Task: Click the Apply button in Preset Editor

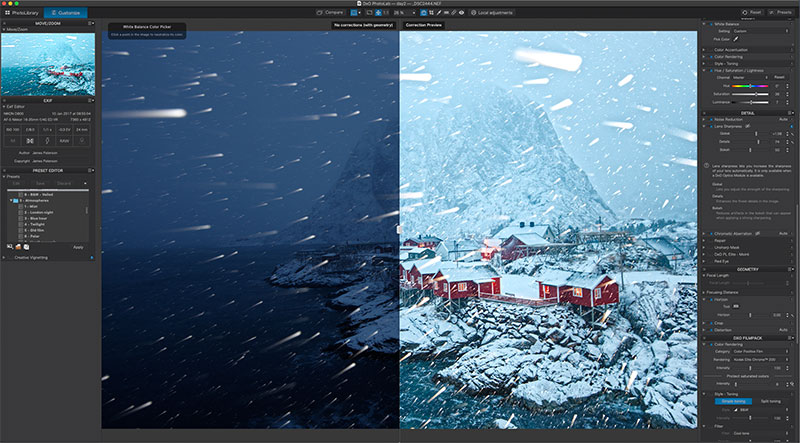Action: click(78, 247)
